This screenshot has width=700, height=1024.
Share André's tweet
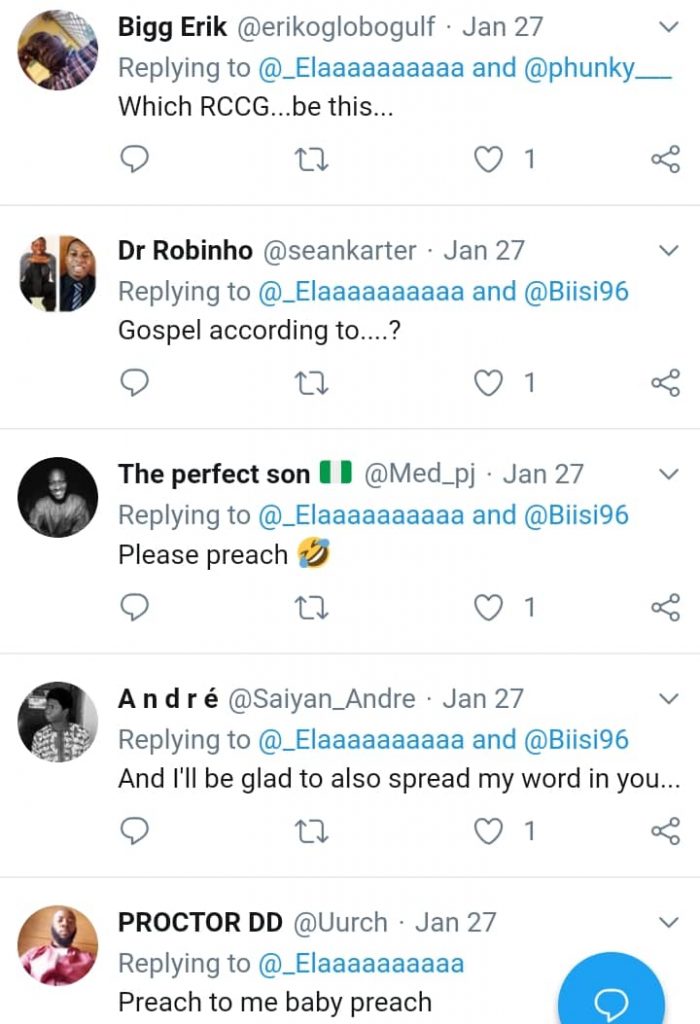tap(665, 830)
